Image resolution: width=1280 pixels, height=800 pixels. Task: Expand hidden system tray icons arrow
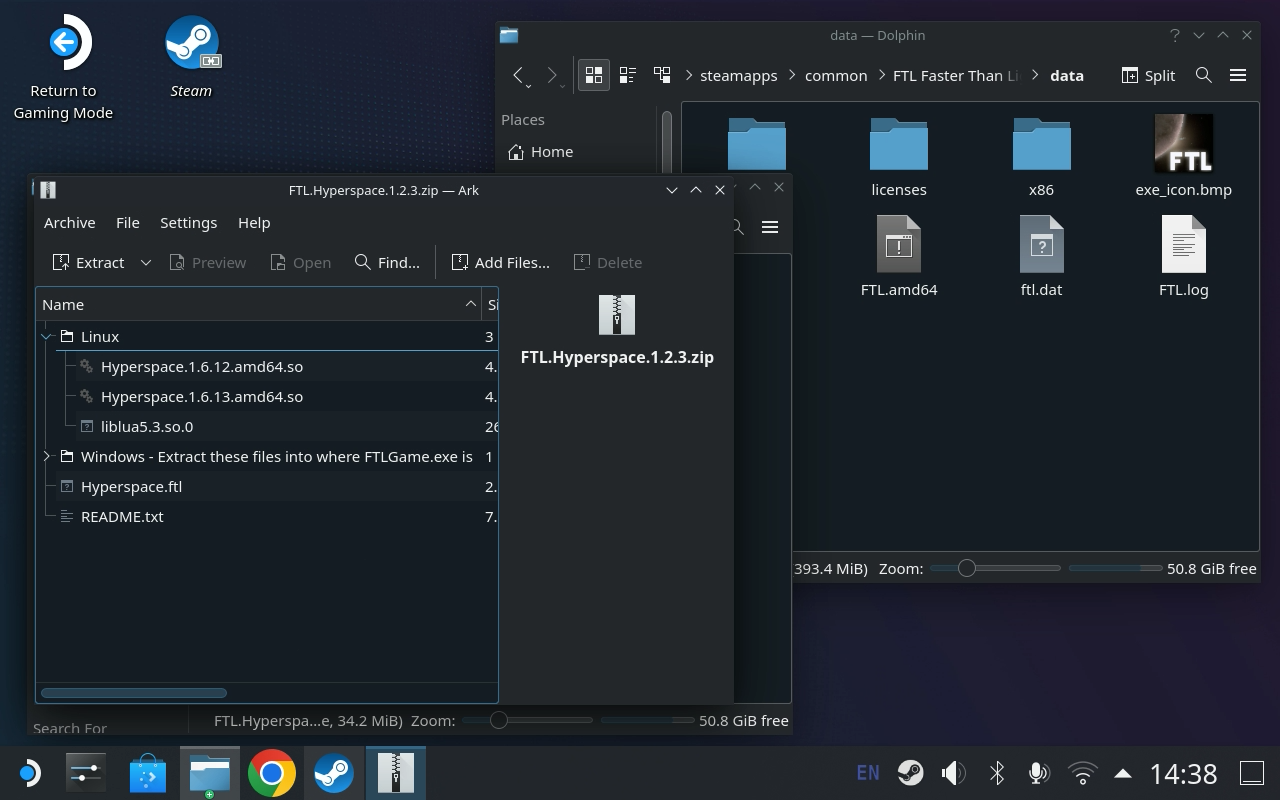click(1123, 773)
